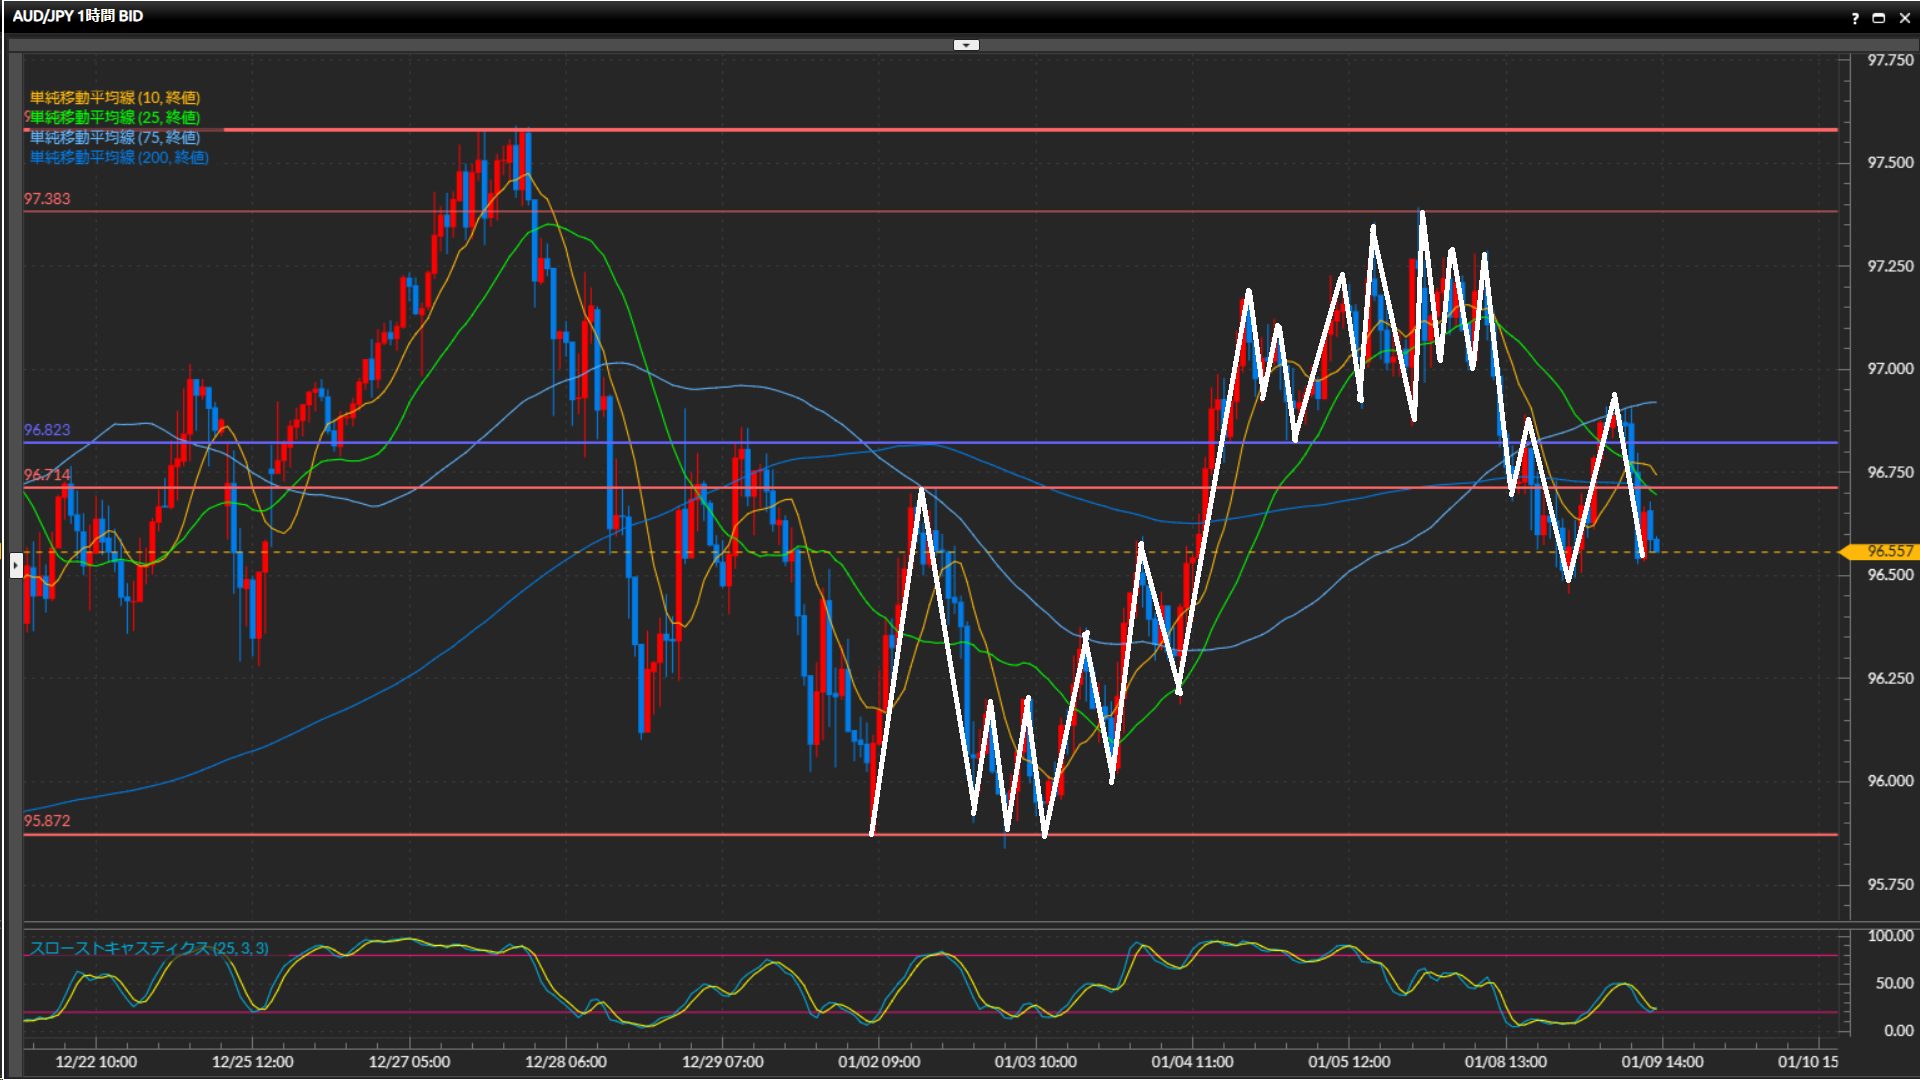Close the AUD/JPY chart window
Image resolution: width=1920 pixels, height=1080 pixels.
[1904, 18]
